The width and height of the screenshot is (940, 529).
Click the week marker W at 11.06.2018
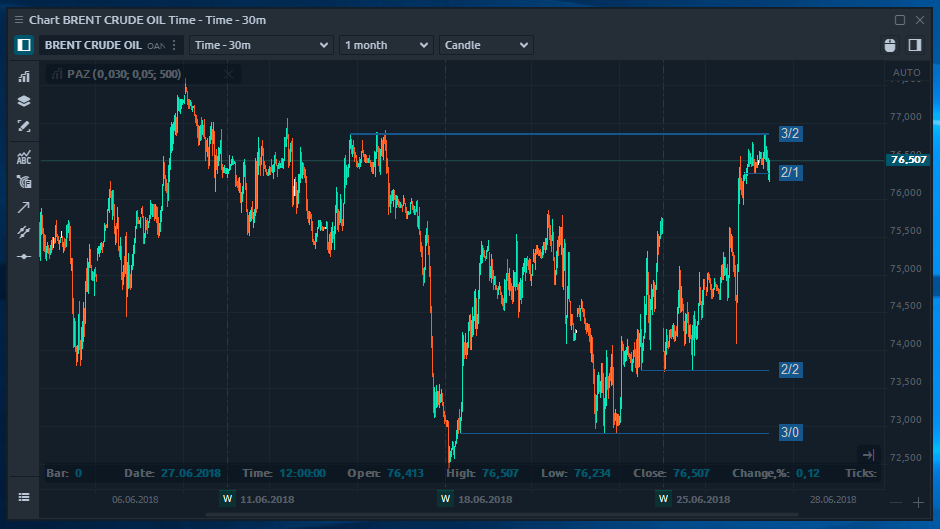point(227,499)
